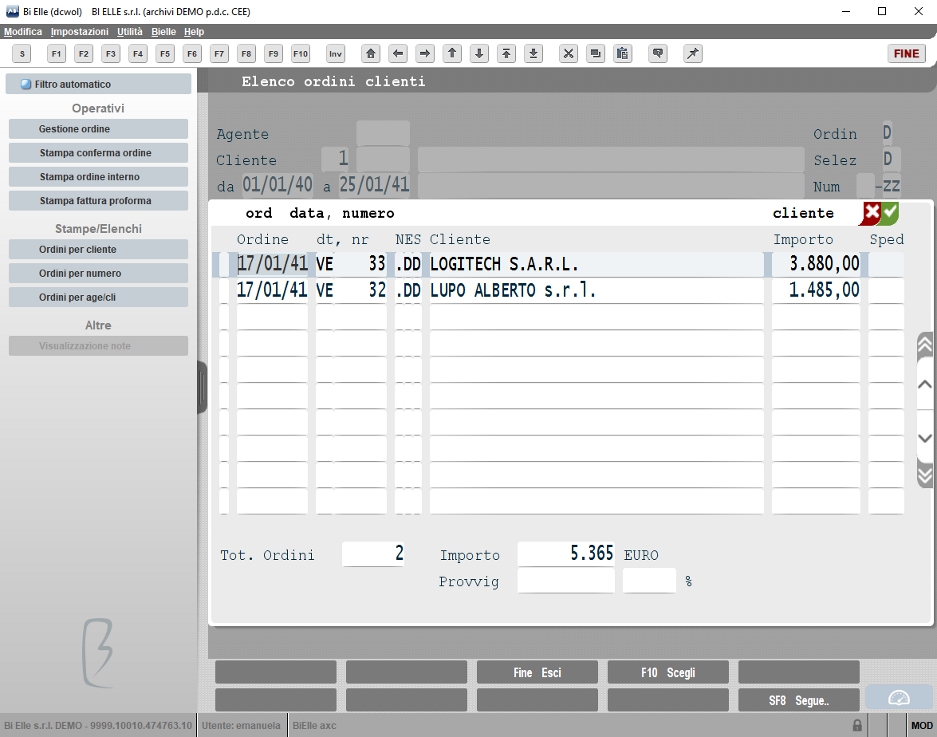Click the red X cancel icon

click(871, 213)
